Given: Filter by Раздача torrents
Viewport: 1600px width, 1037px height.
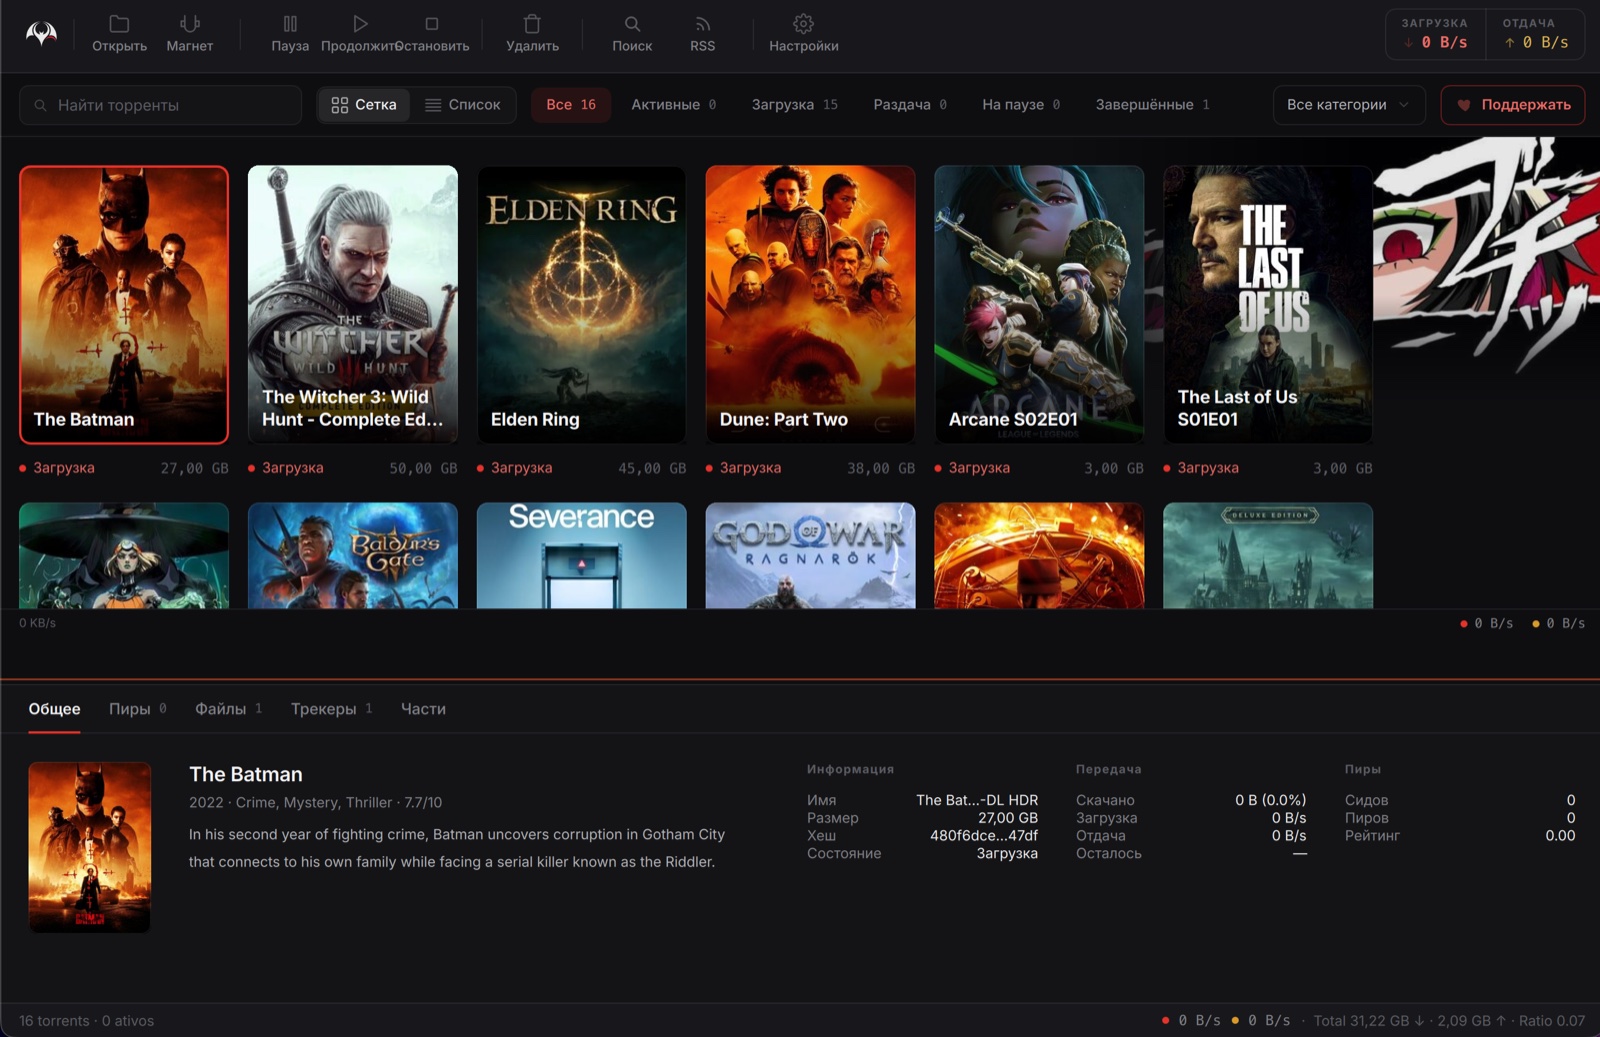Looking at the screenshot, I should point(910,105).
